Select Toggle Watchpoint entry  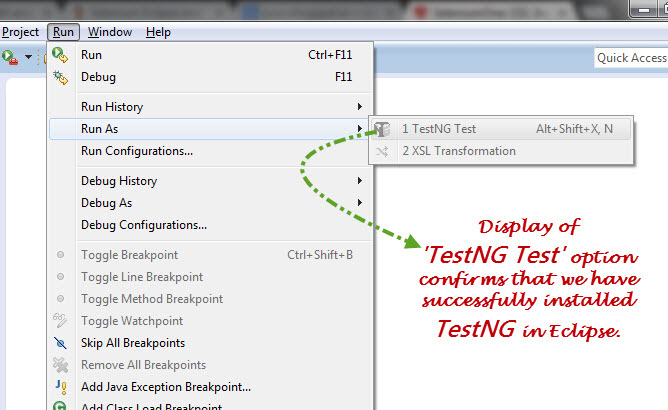211,321
